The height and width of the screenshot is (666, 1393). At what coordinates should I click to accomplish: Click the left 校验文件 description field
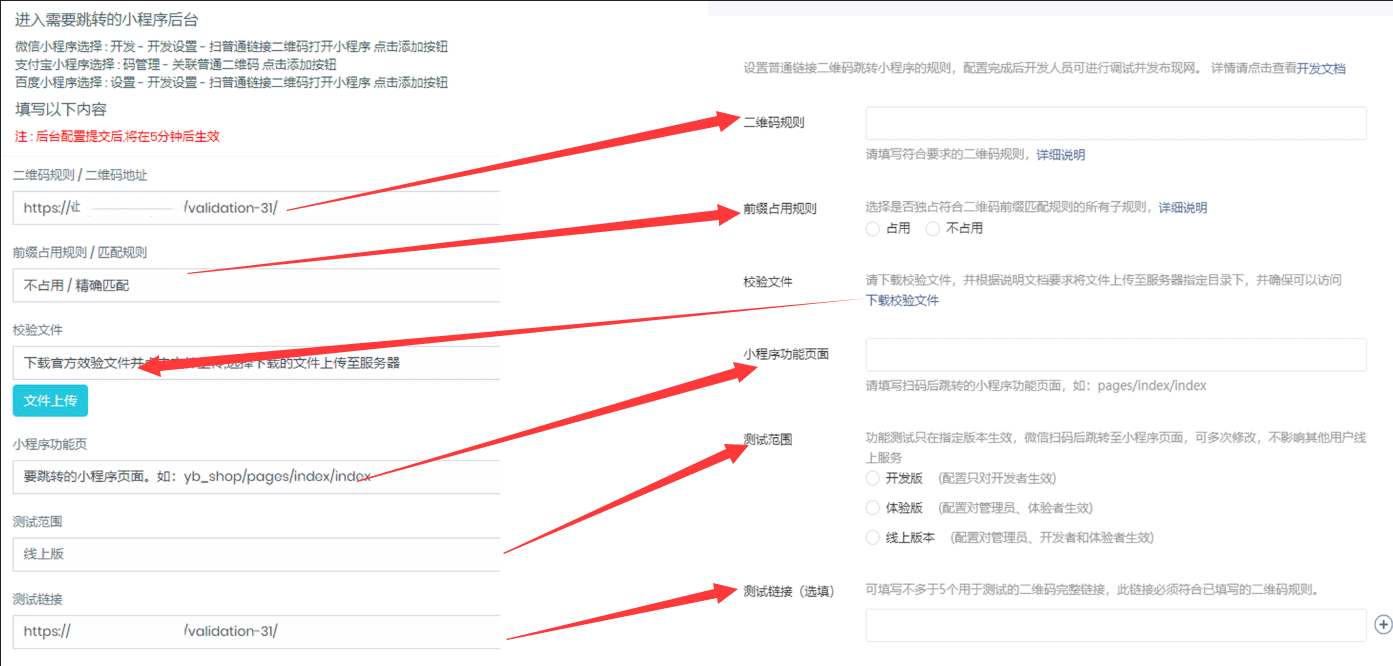tap(256, 363)
